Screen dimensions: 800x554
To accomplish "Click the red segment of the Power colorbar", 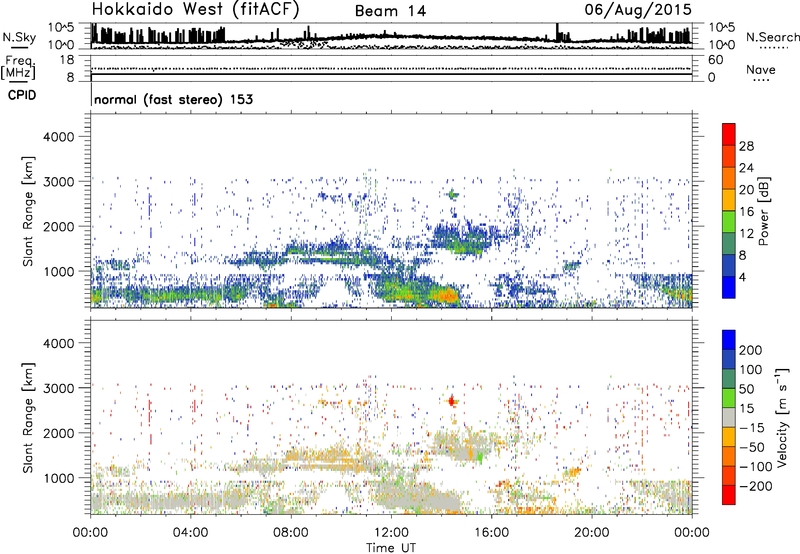I will (x=729, y=134).
